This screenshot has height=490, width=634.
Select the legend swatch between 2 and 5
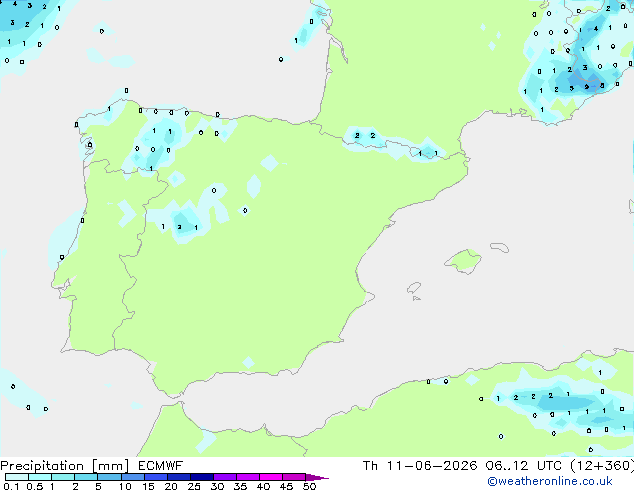[86, 477]
